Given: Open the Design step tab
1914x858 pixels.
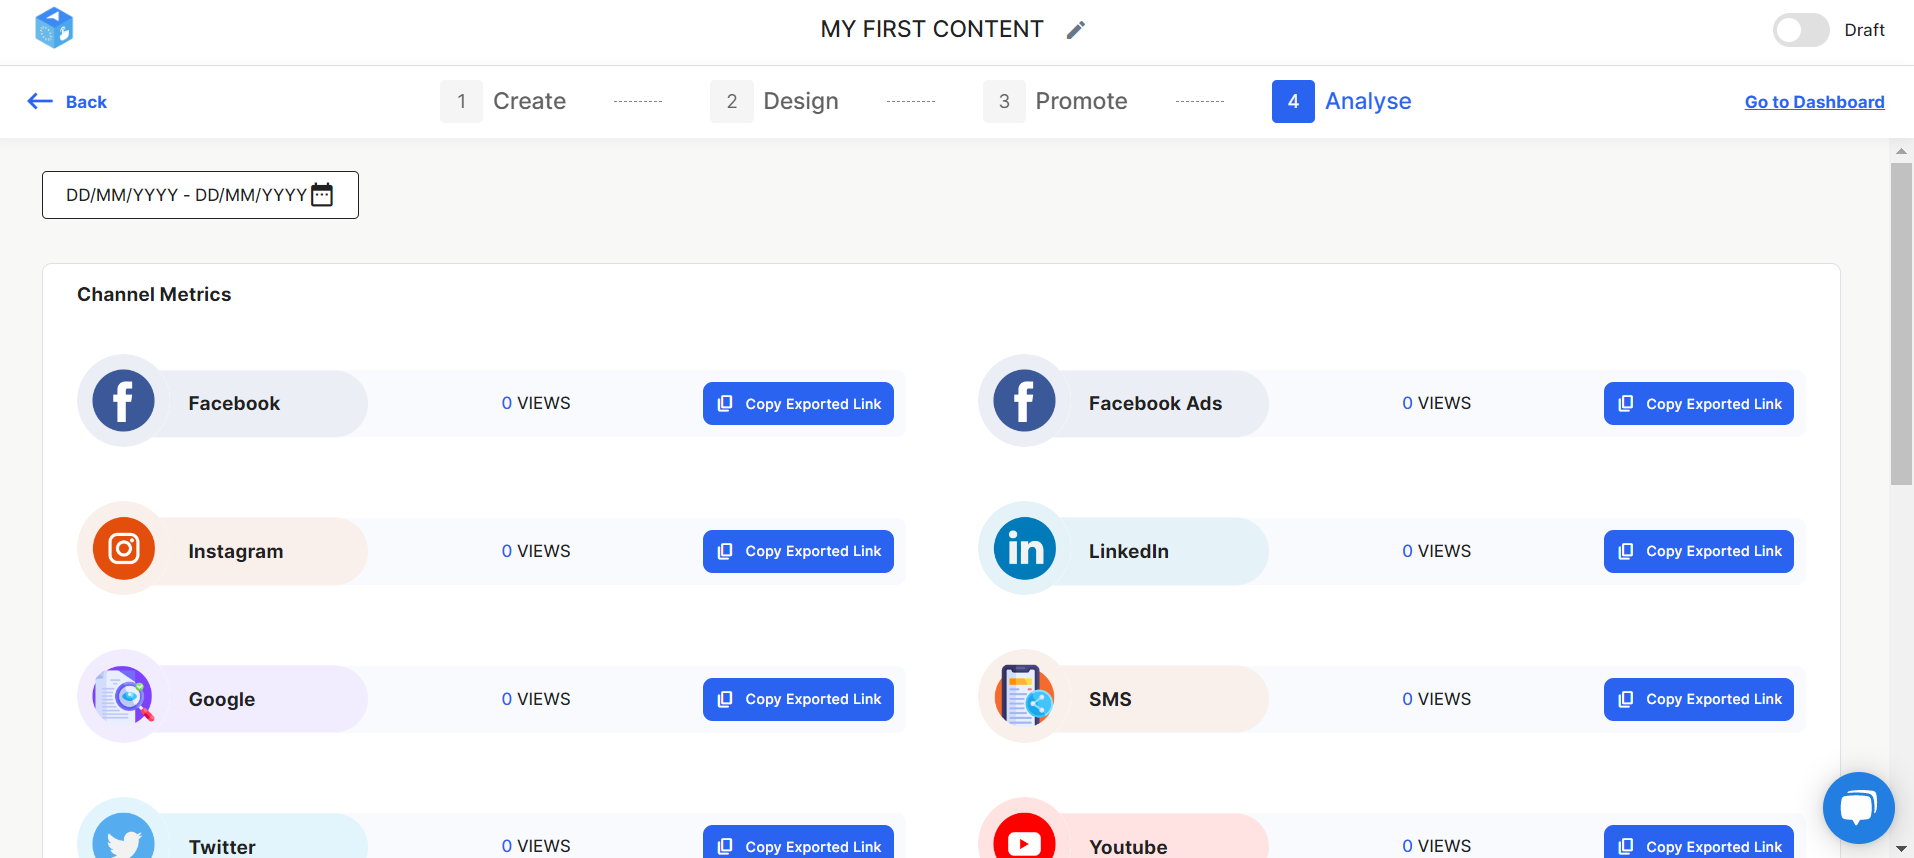Looking at the screenshot, I should 775,101.
